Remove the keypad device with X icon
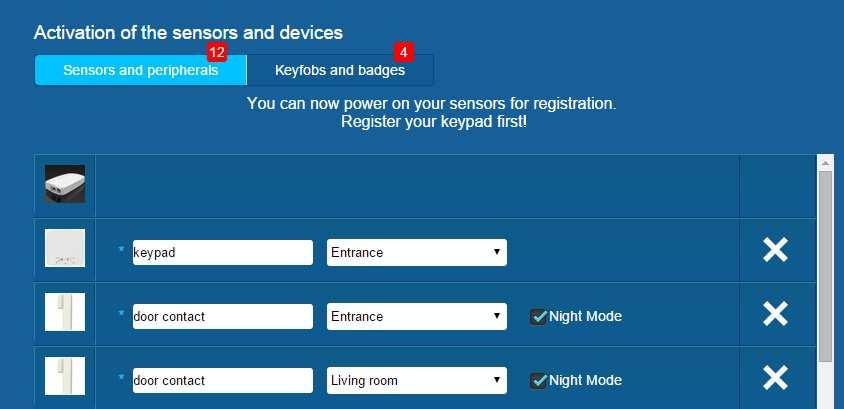The width and height of the screenshot is (844, 409). click(x=775, y=250)
